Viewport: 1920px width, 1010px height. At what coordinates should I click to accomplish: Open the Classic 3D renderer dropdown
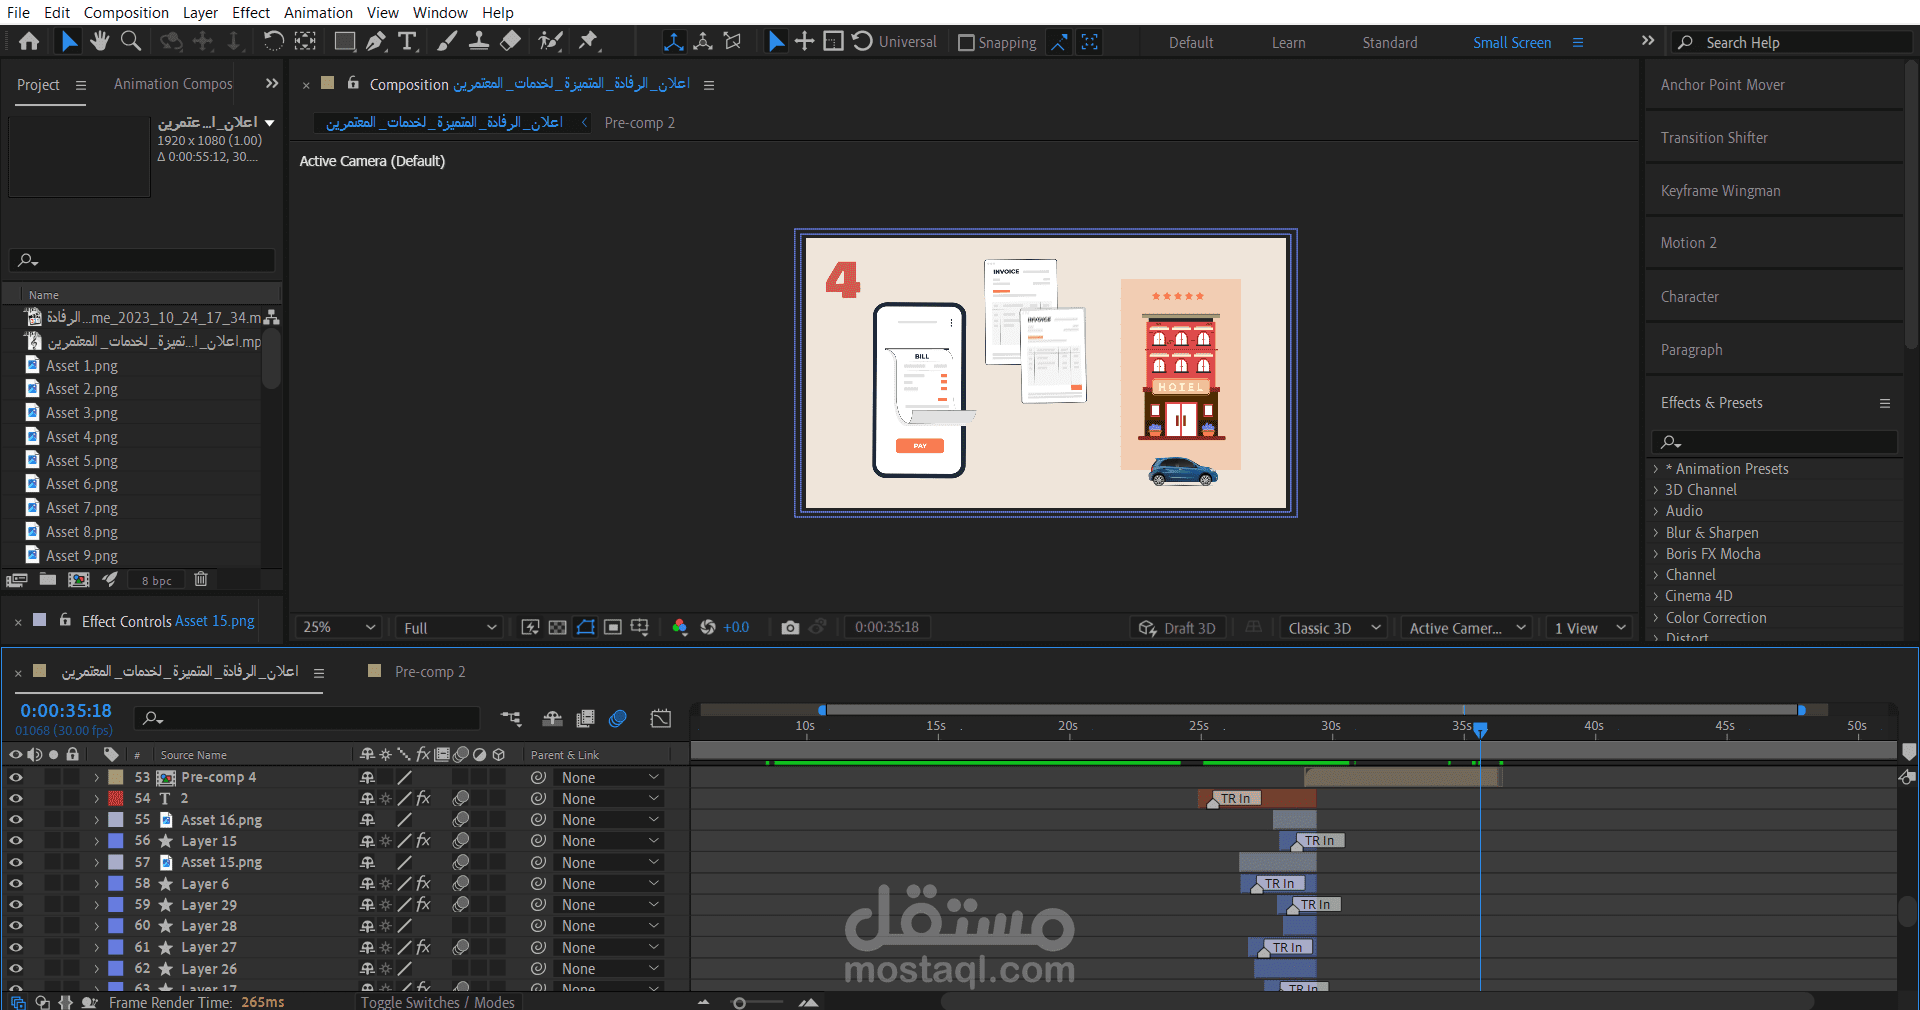(1334, 627)
